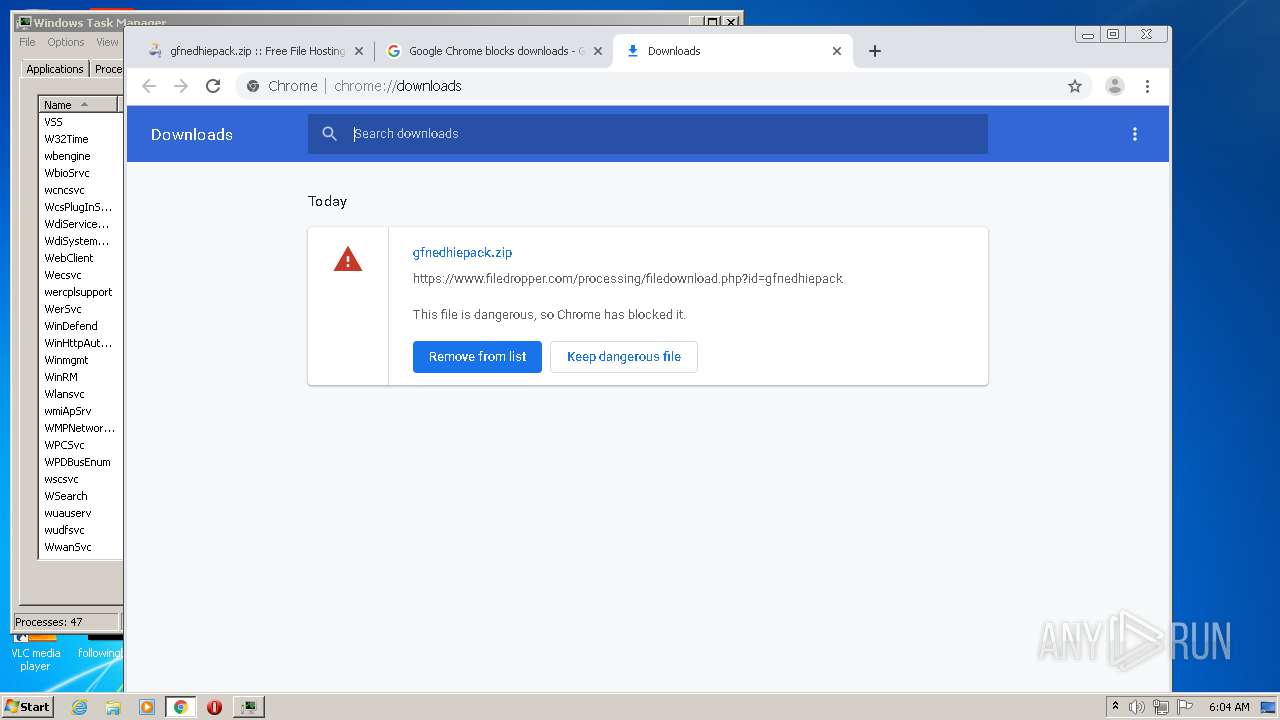Click Remove from list button
This screenshot has height=720, width=1280.
pyautogui.click(x=477, y=357)
